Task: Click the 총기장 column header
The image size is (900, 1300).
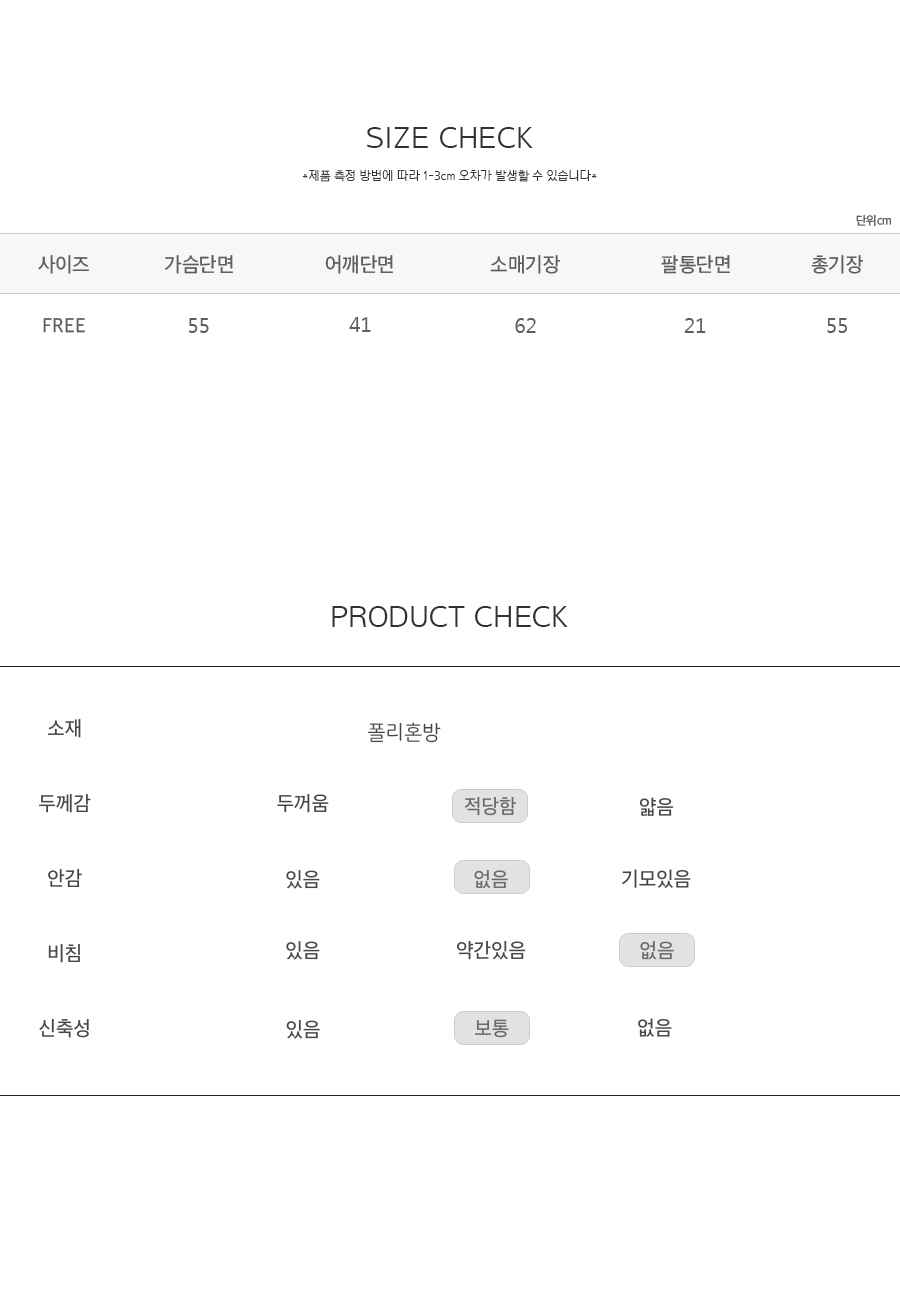Action: click(x=837, y=264)
